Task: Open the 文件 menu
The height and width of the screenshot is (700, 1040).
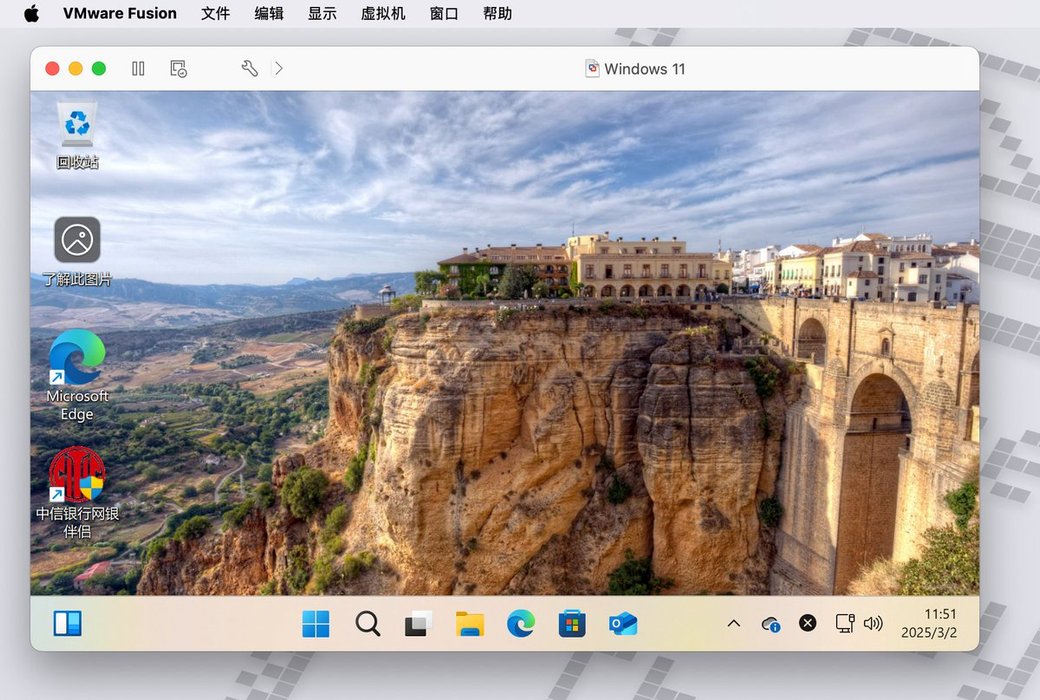Action: click(x=216, y=13)
